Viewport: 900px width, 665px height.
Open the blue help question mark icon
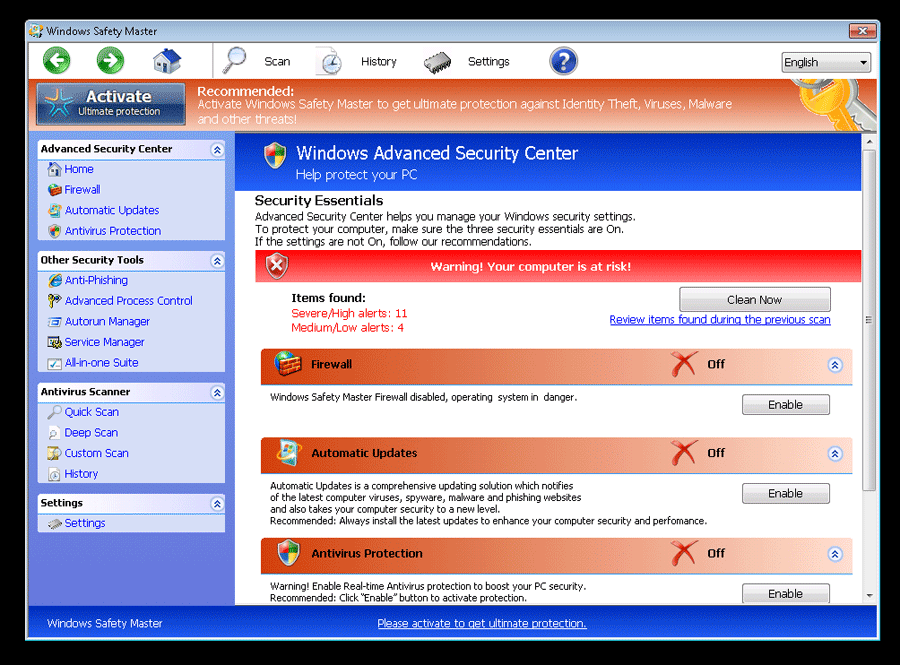(x=563, y=61)
